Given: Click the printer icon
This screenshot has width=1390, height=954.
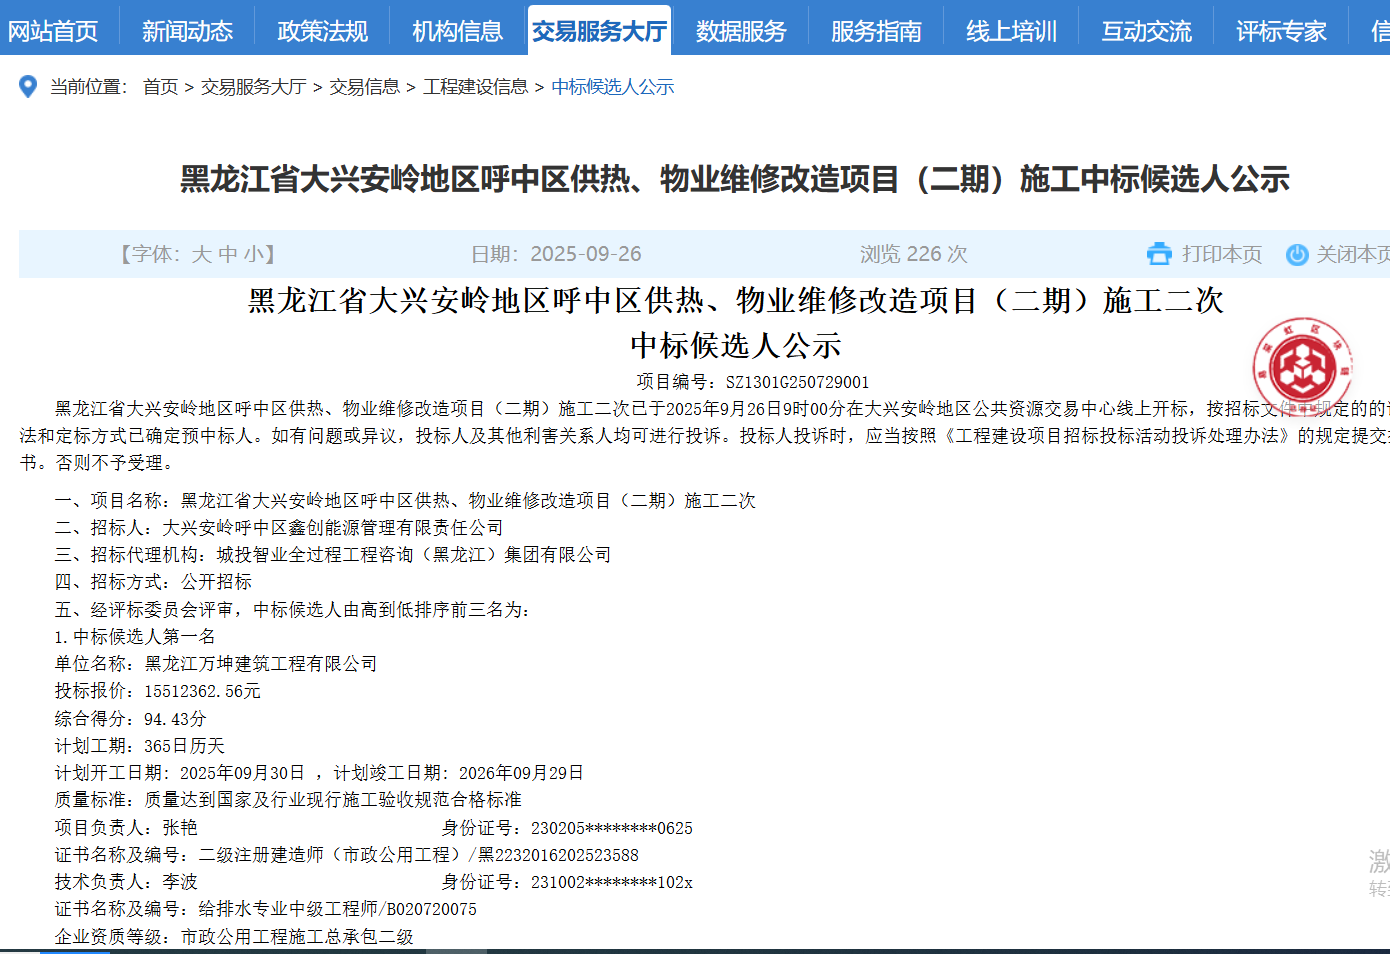Looking at the screenshot, I should (1159, 254).
